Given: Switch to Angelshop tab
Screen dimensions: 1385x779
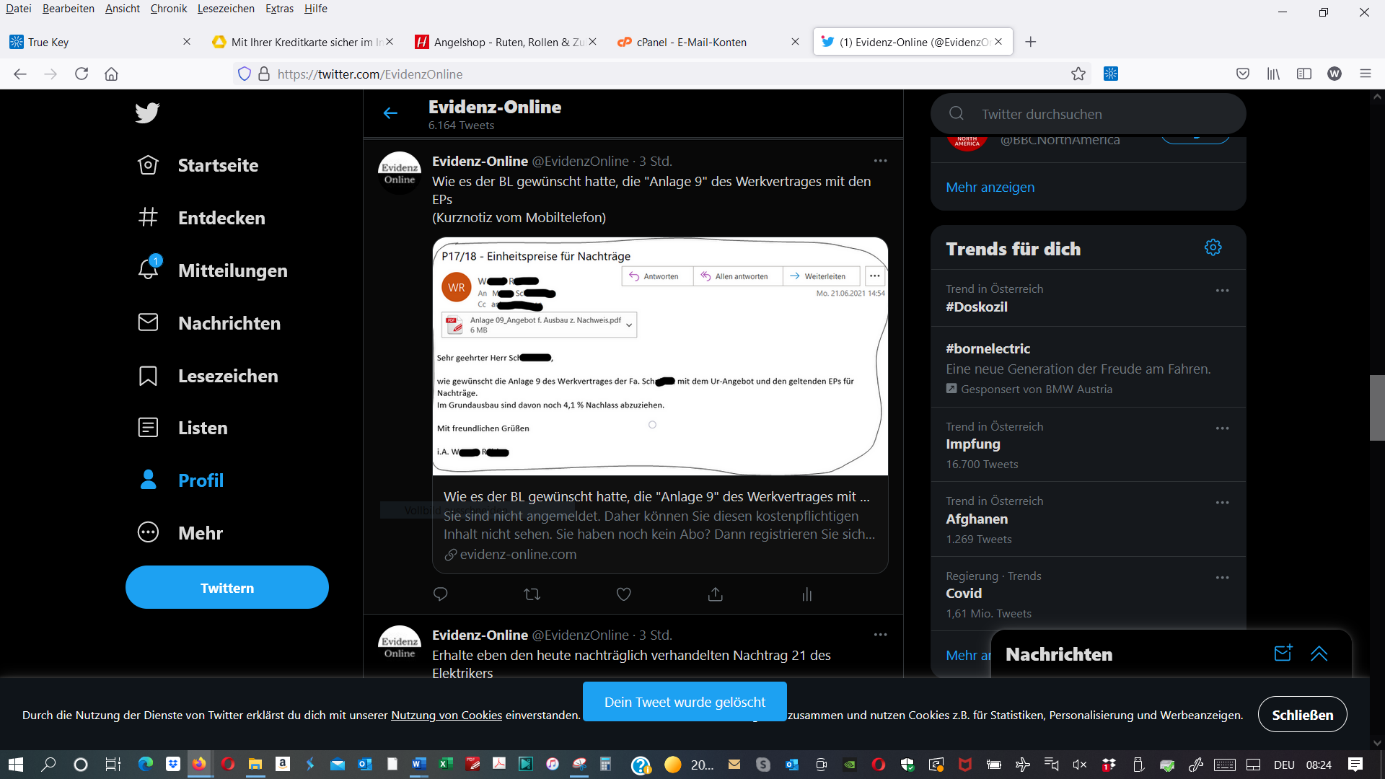Looking at the screenshot, I should click(505, 42).
